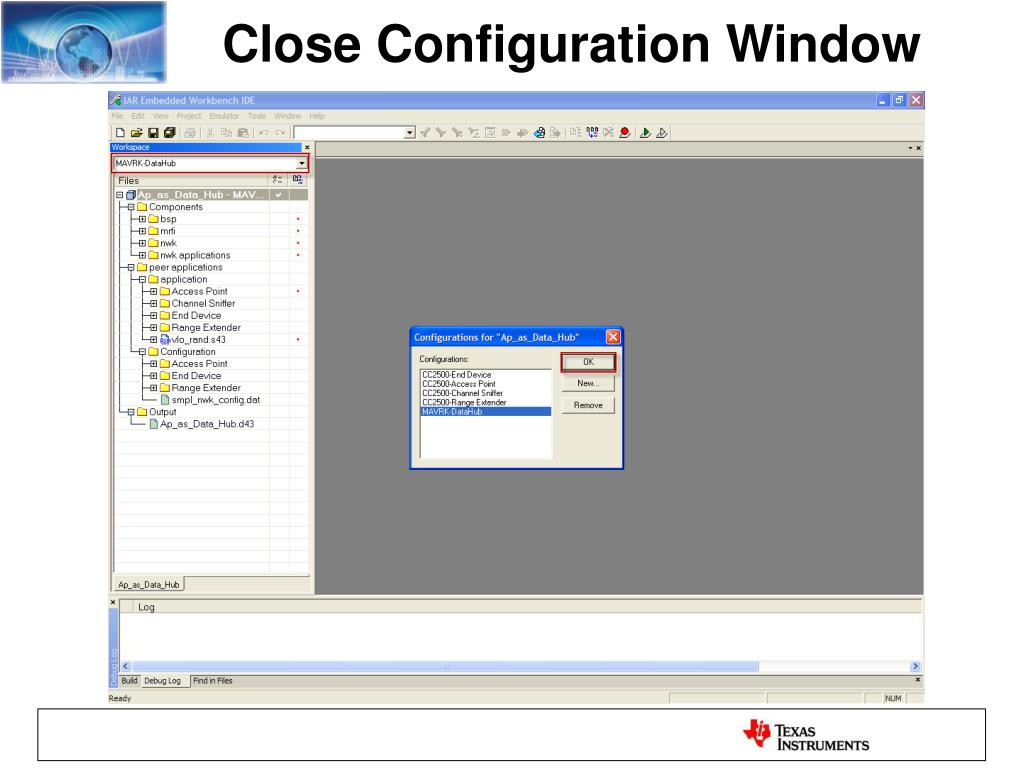Screen dimensions: 1024x768
Task: Click the Compile toolbar icon
Action: click(x=575, y=133)
